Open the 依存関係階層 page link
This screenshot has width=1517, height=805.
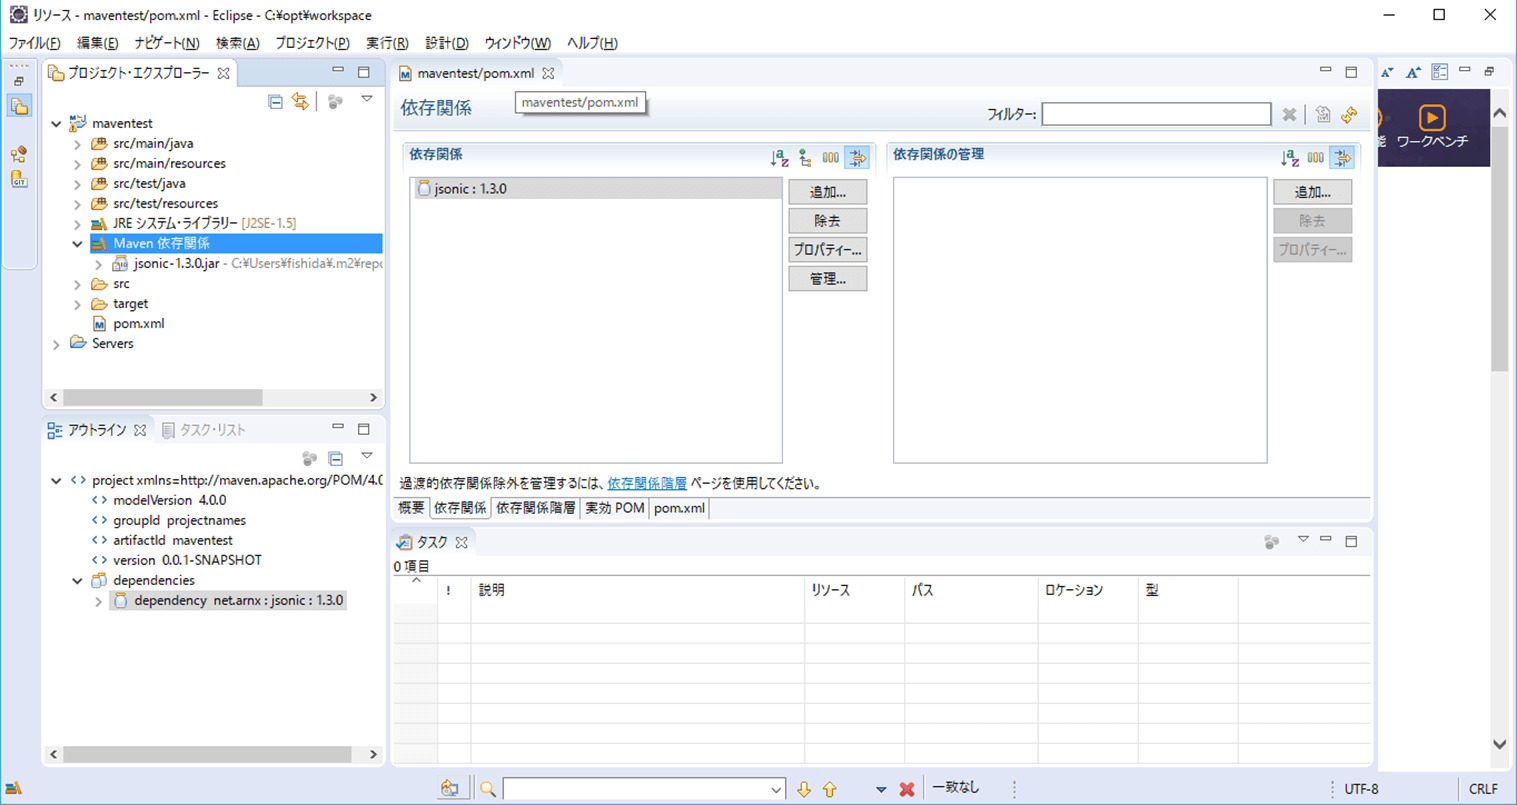[x=646, y=482]
